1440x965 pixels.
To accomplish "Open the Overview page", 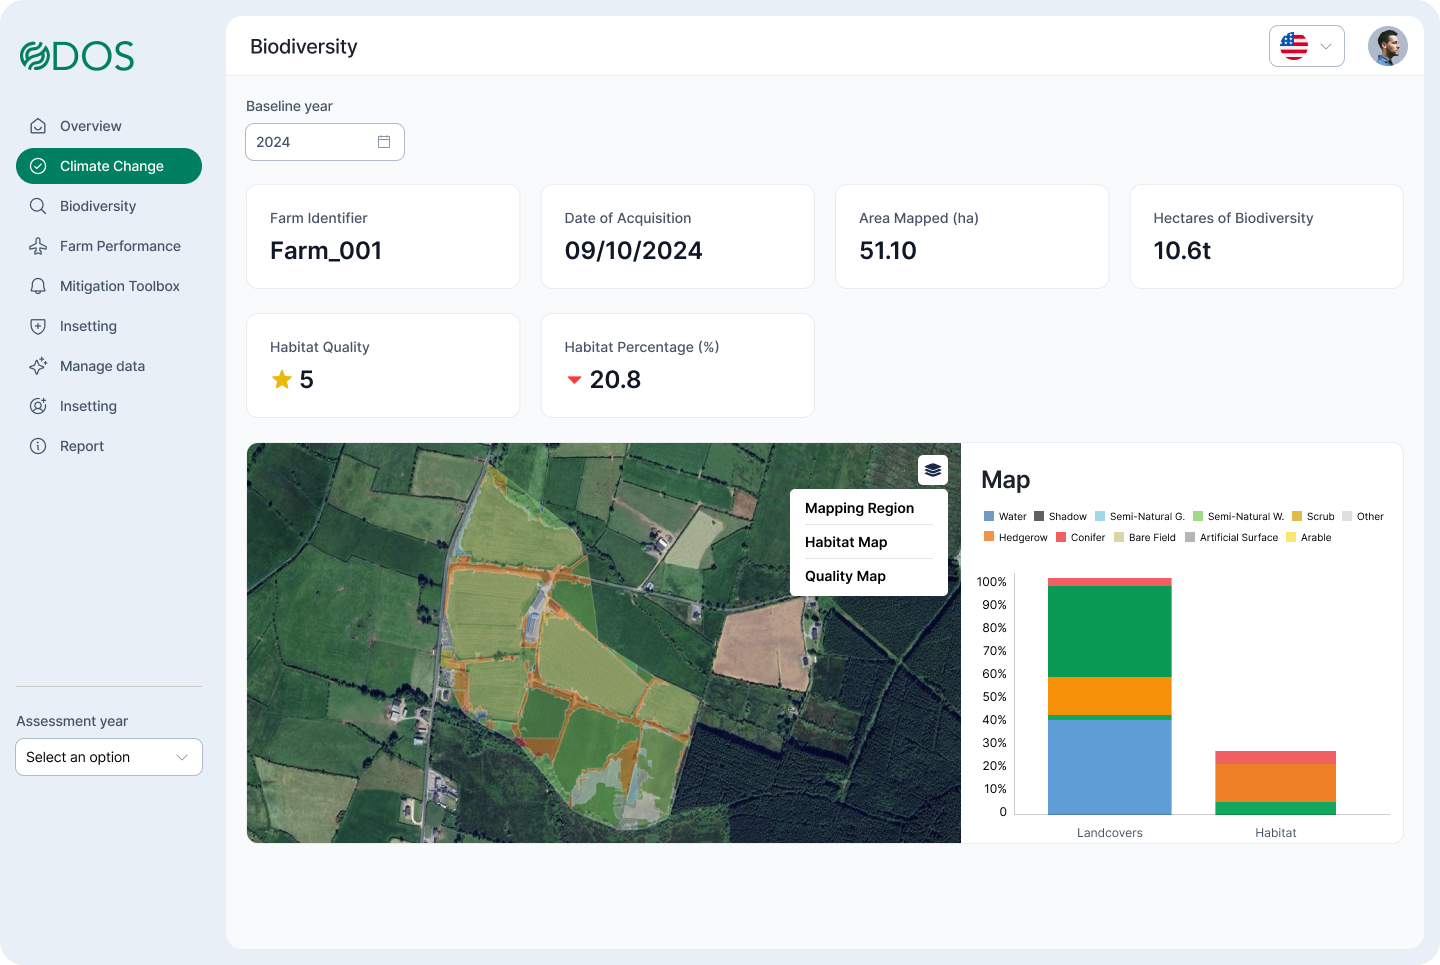I will (109, 126).
